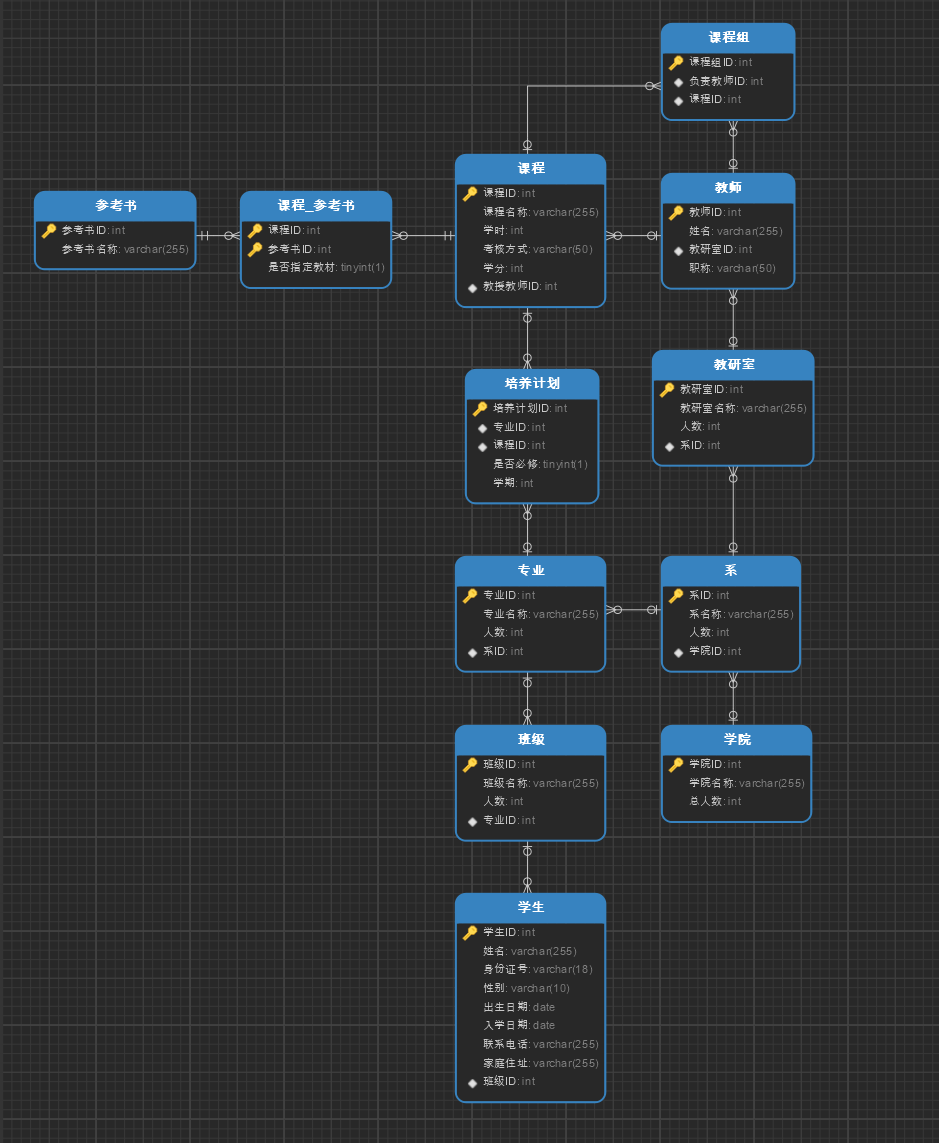The image size is (939, 1143).
Task: Click the key icon beside 课程ID in 课程 table
Action: (x=470, y=193)
